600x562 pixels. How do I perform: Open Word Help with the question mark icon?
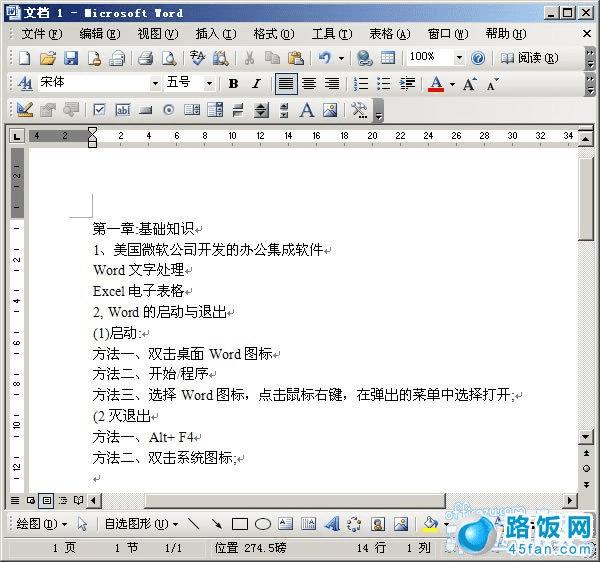pos(478,58)
